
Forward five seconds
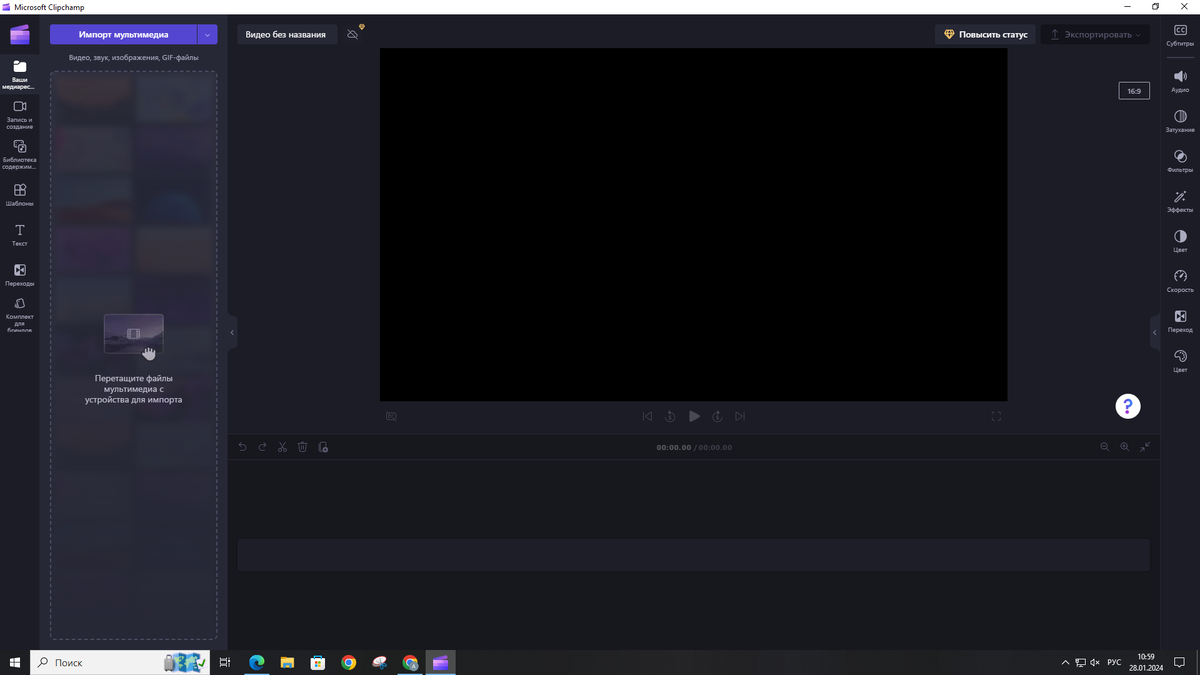718,416
